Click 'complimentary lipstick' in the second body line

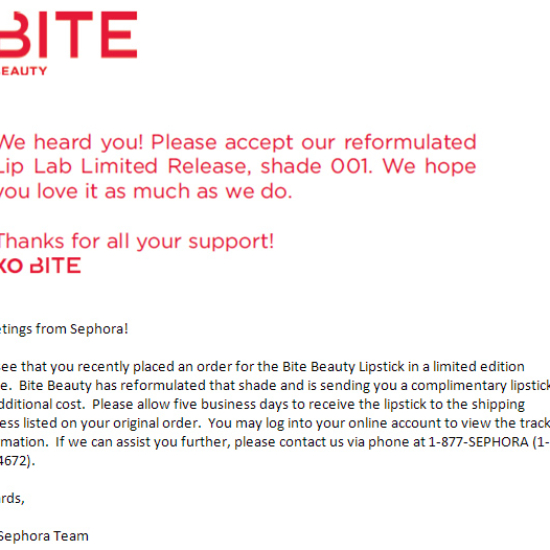pos(481,386)
